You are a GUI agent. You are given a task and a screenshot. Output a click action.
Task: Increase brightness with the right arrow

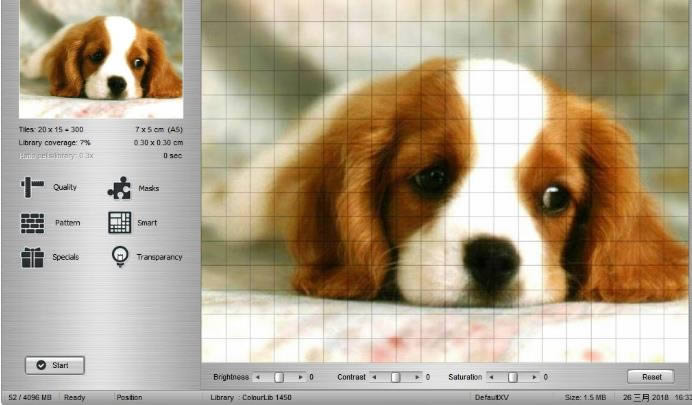[301, 377]
